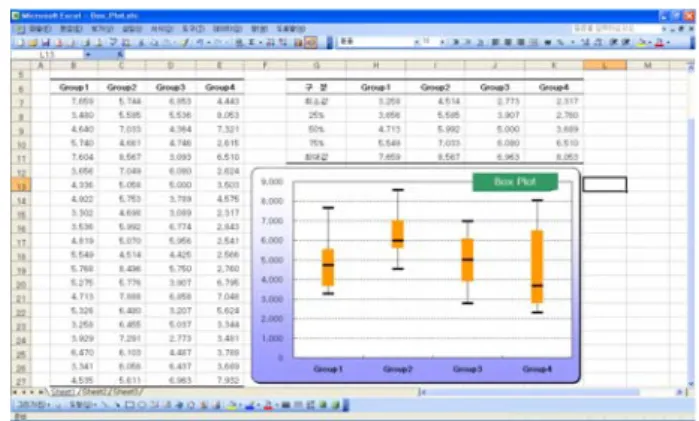Expand Line Color dropdown in Drawing toolbar
This screenshot has width=699, height=421.
pyautogui.click(x=258, y=405)
